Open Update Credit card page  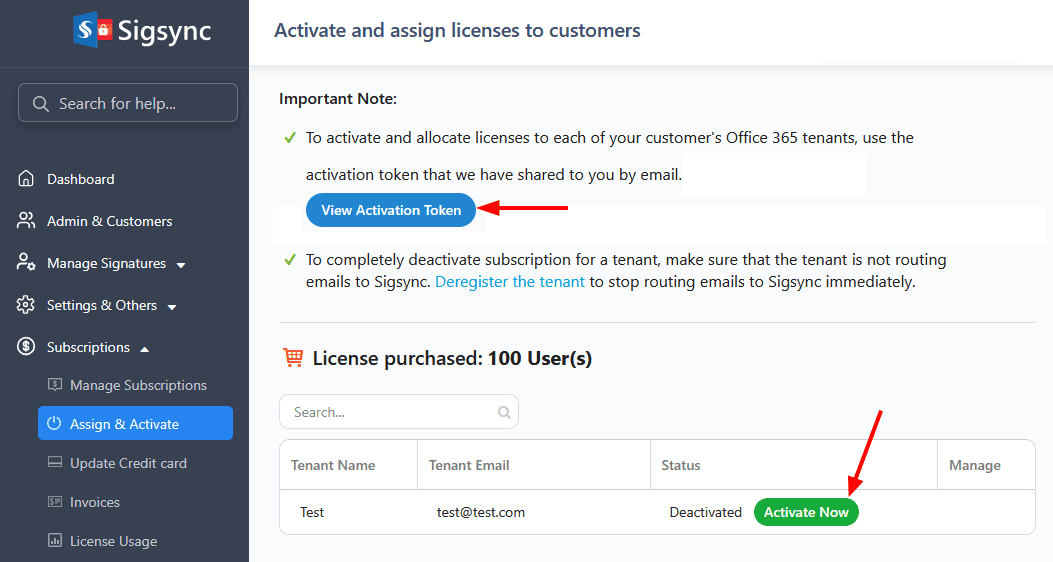tap(128, 463)
